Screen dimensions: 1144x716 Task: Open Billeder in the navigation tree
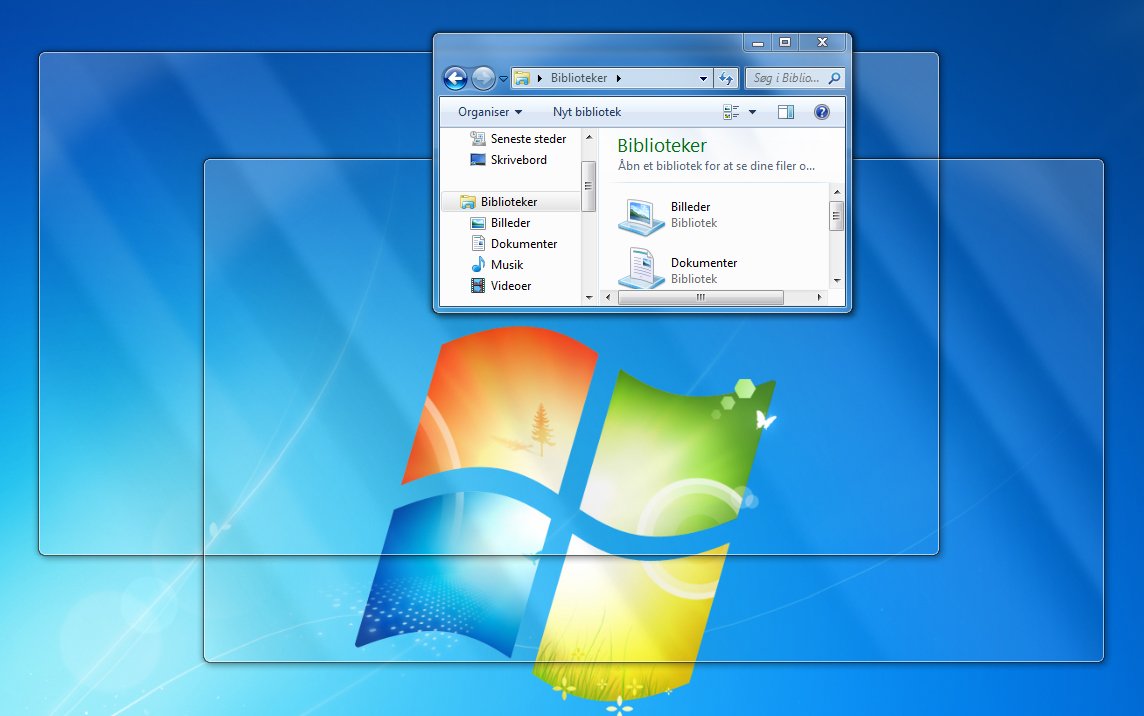click(x=510, y=223)
